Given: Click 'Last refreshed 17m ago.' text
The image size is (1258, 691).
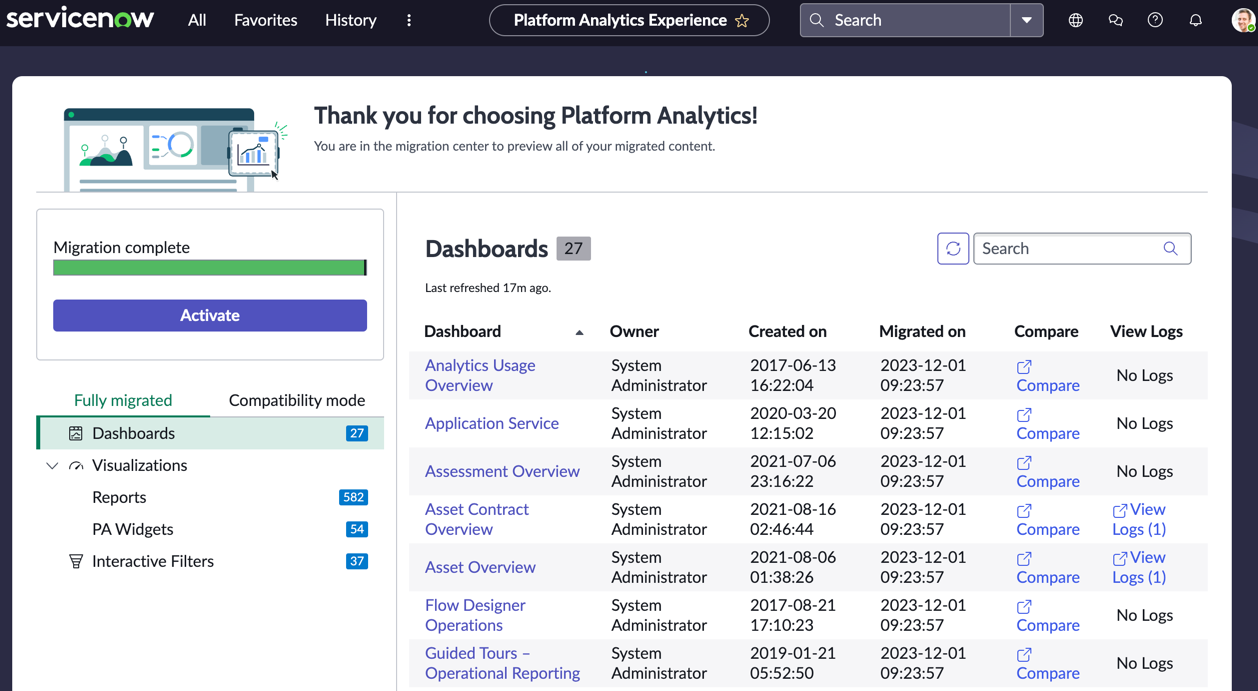Looking at the screenshot, I should coord(488,288).
